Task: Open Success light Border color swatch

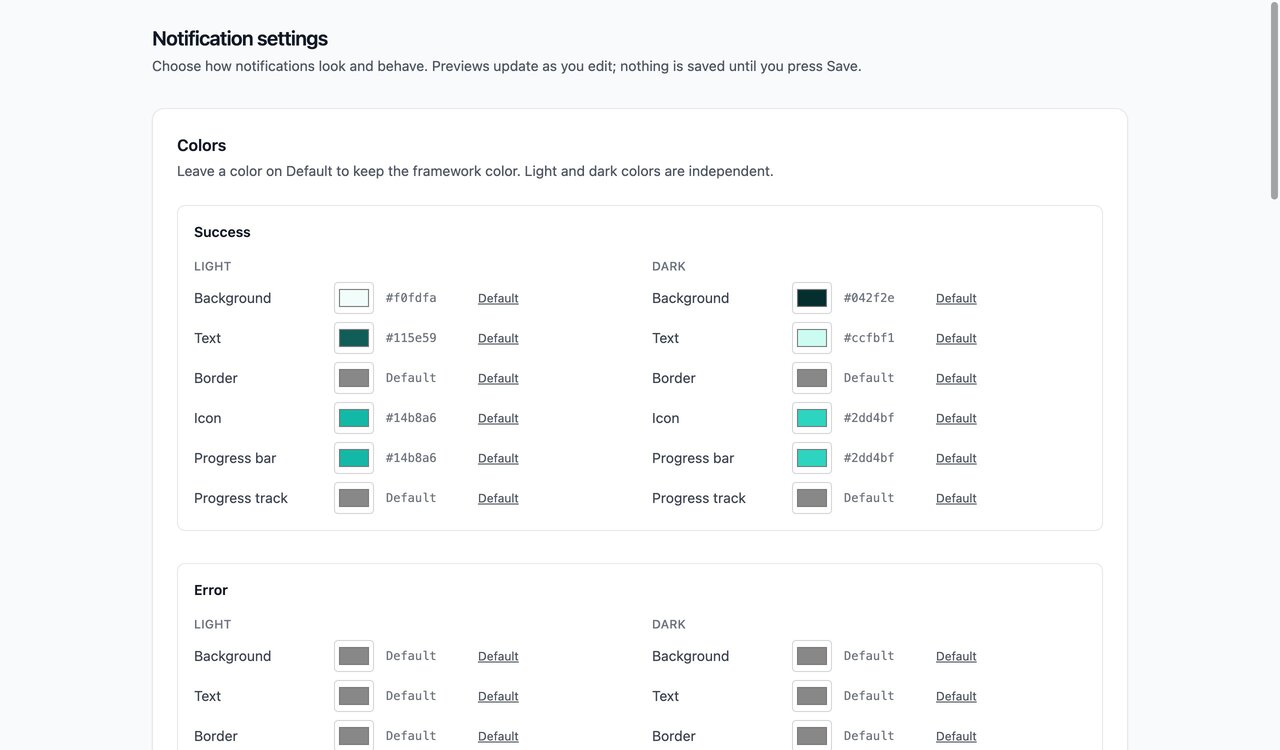Action: coord(354,378)
